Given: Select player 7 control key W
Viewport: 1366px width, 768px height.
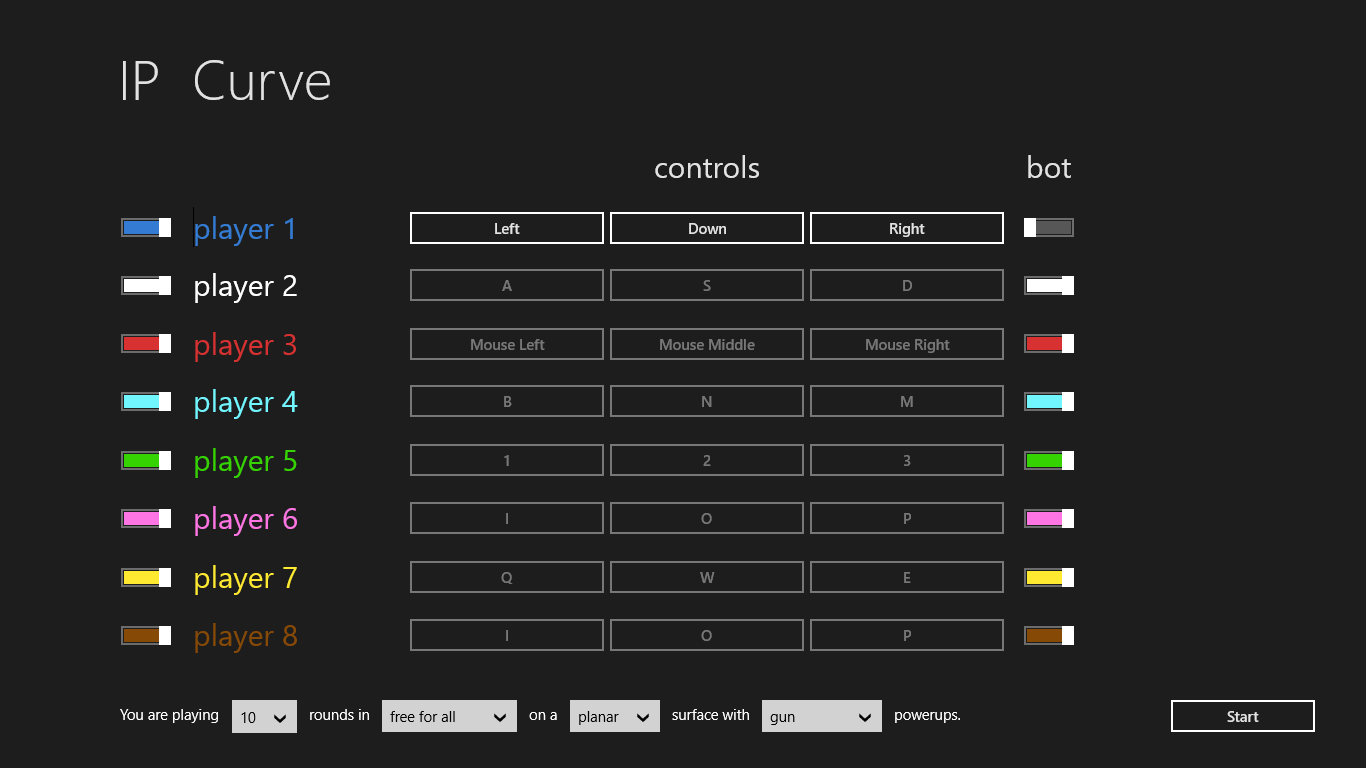Looking at the screenshot, I should pos(707,578).
